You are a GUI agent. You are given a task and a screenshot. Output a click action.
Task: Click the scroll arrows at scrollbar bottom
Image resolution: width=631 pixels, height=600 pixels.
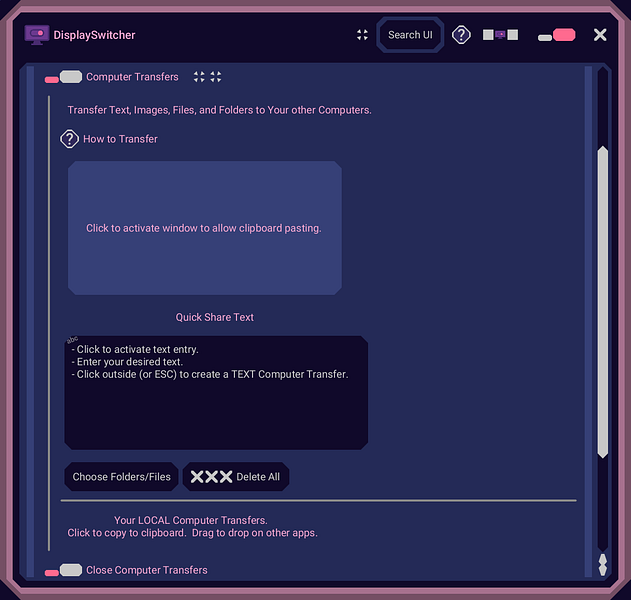[602, 565]
